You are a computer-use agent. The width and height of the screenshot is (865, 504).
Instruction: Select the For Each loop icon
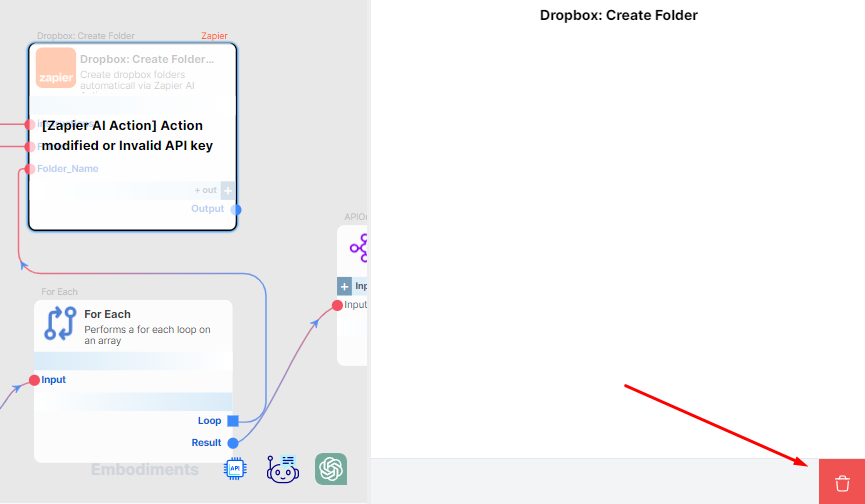pos(60,324)
